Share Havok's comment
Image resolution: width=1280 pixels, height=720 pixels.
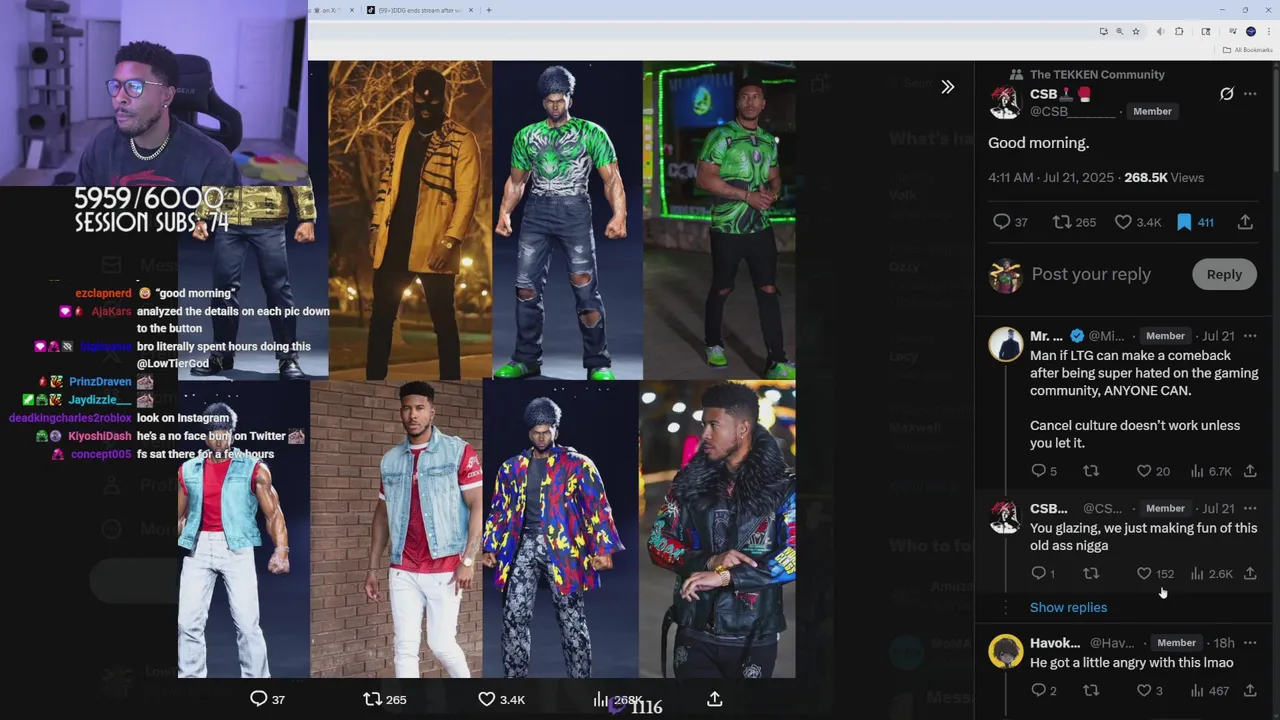pyautogui.click(x=1250, y=690)
